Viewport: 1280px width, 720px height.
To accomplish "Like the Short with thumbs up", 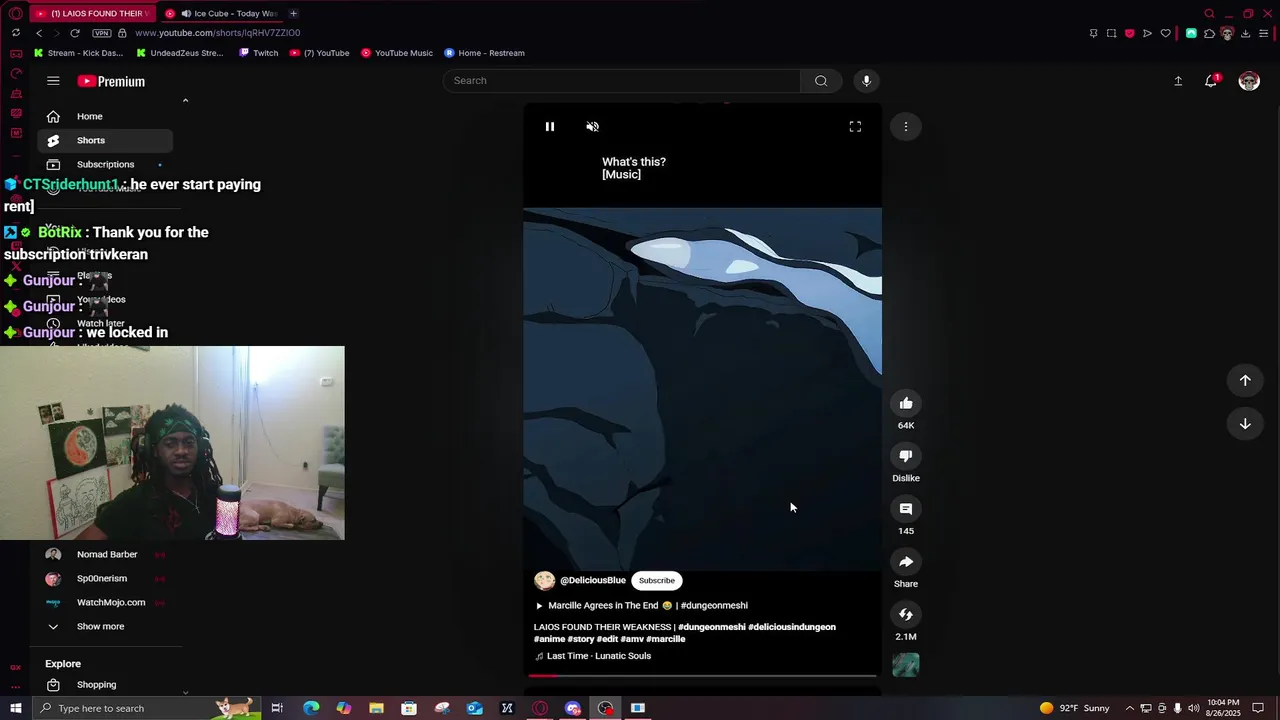I will click(906, 403).
